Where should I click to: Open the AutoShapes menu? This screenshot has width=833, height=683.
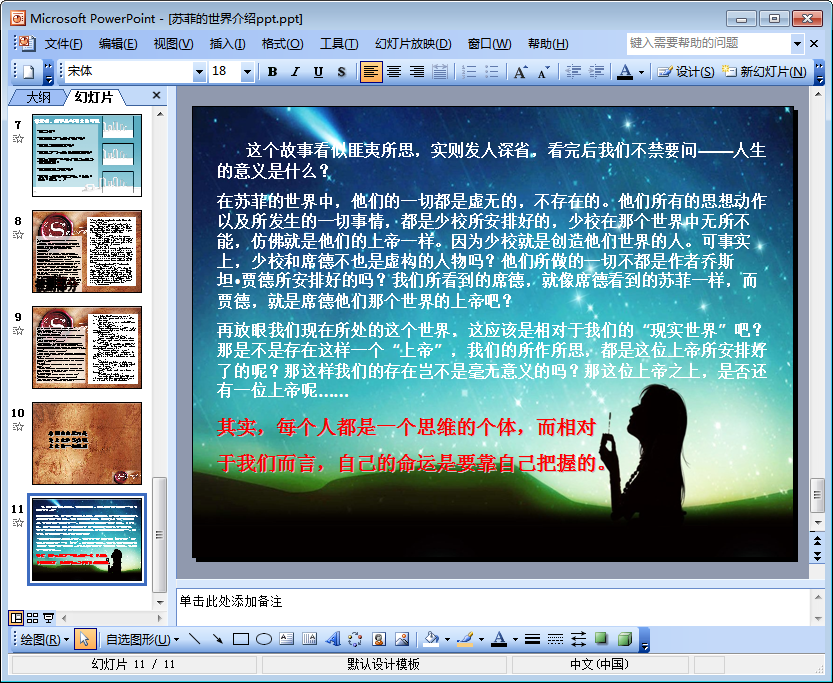[142, 639]
